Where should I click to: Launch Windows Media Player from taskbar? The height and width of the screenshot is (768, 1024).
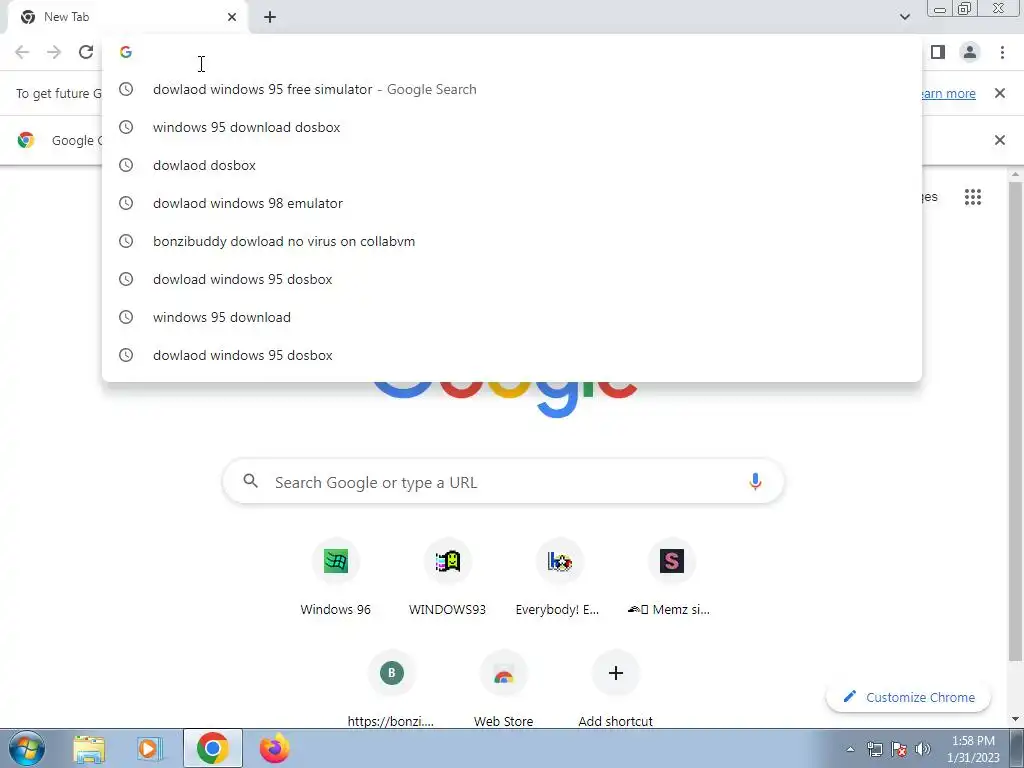click(x=150, y=748)
